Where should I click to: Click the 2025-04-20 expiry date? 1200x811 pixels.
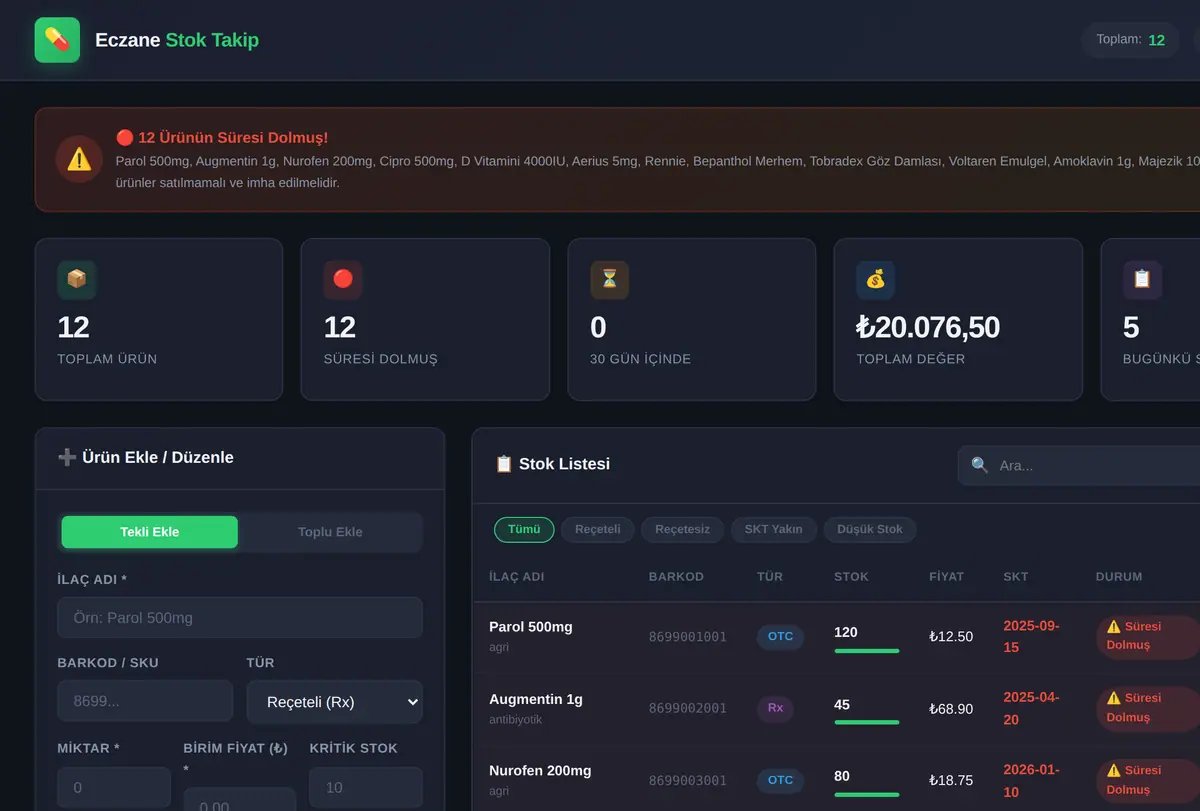1031,708
